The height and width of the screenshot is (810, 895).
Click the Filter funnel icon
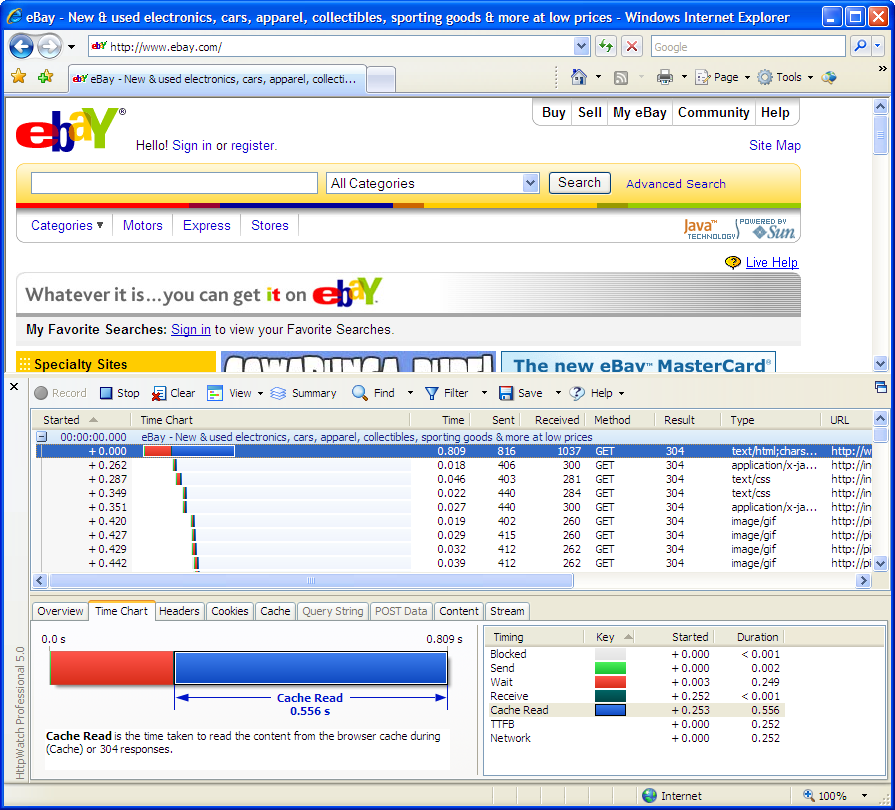click(x=432, y=393)
